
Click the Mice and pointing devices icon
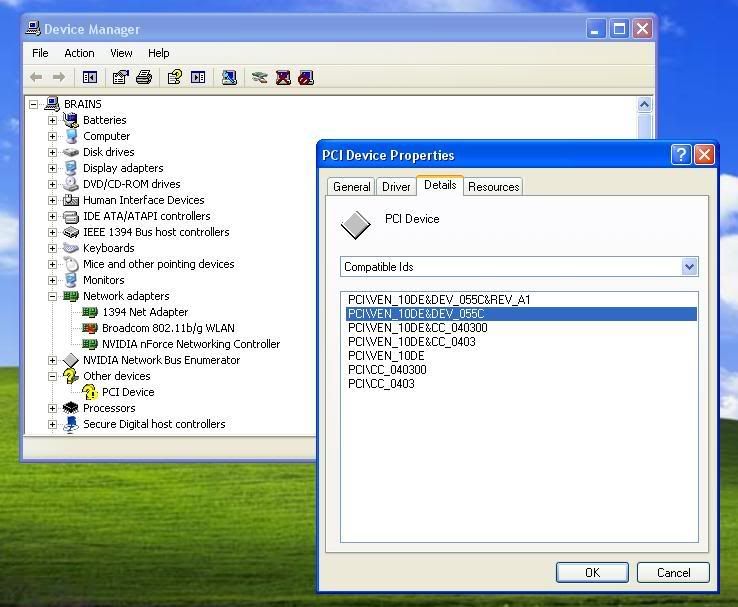pyautogui.click(x=71, y=264)
